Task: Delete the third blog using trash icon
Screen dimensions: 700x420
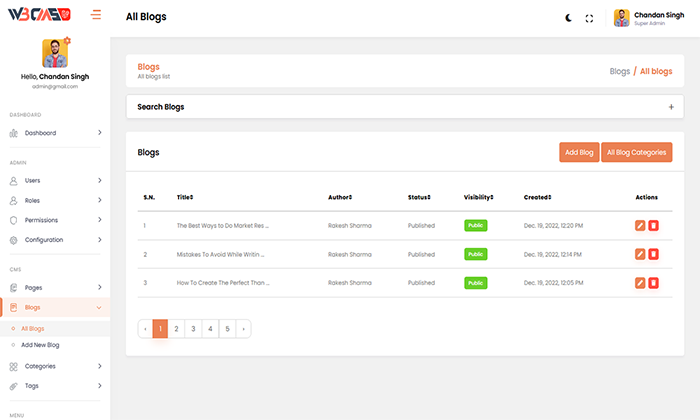Action: coord(653,283)
